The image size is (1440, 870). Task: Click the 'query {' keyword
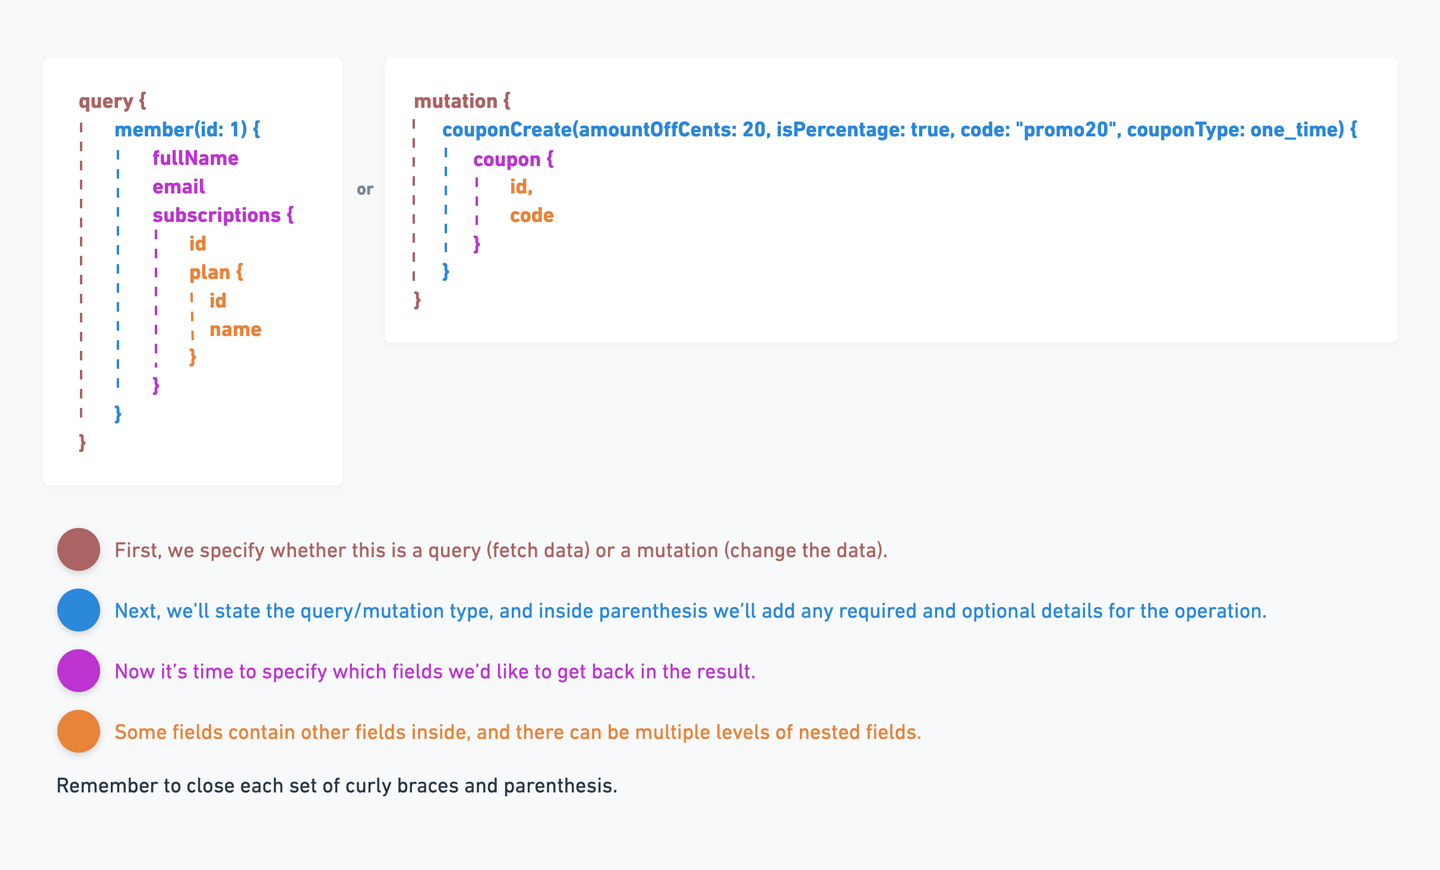[112, 101]
